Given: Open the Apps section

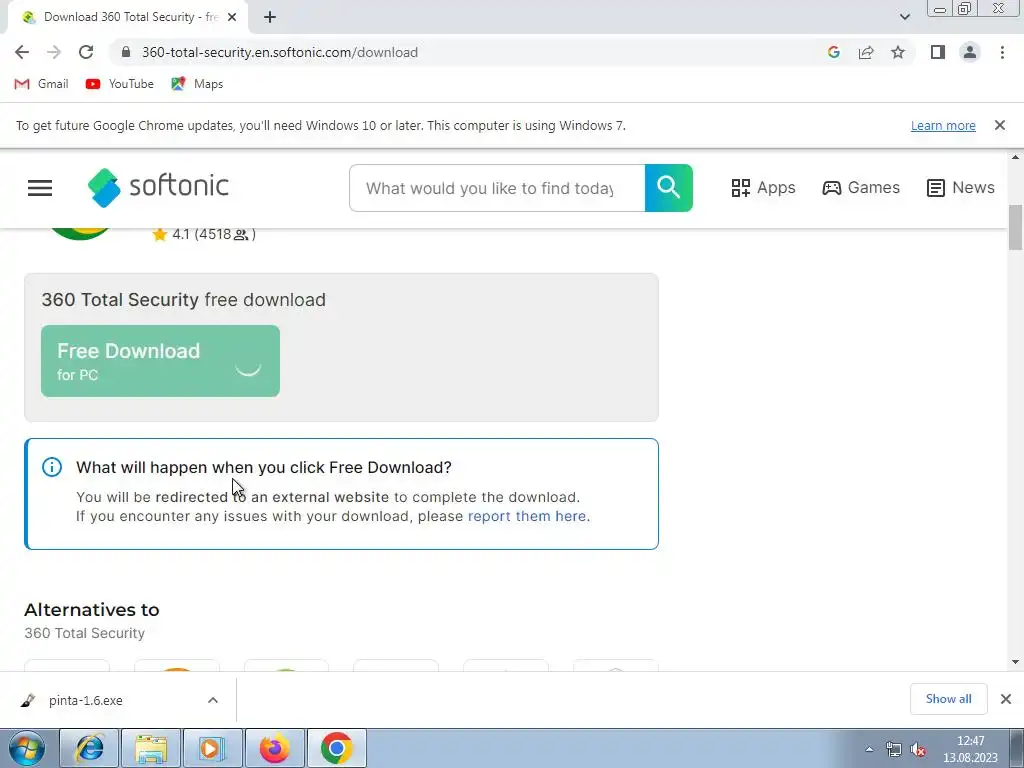Looking at the screenshot, I should click(x=763, y=188).
